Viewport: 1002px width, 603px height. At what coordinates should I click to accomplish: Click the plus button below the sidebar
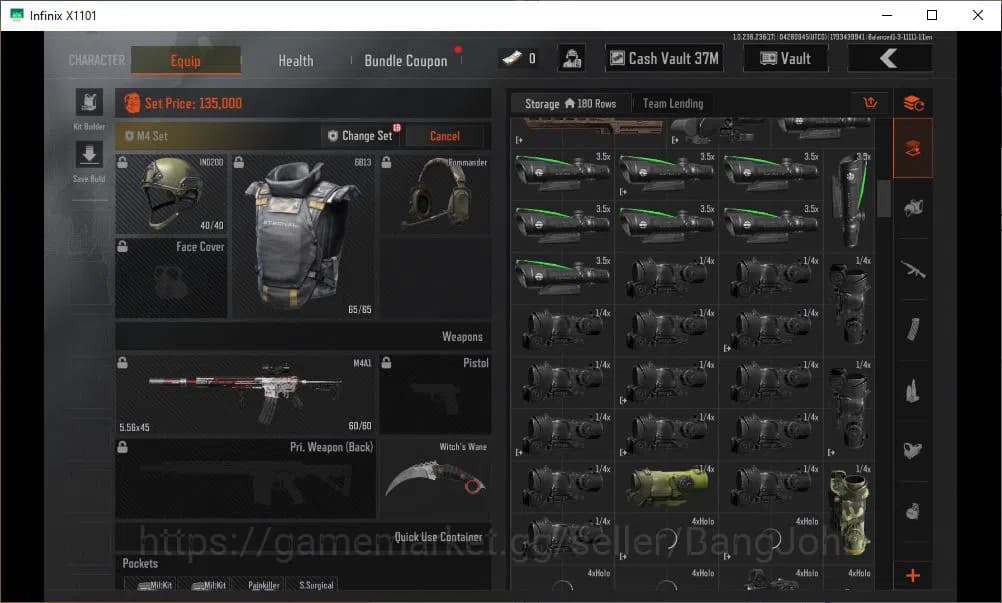[x=911, y=576]
